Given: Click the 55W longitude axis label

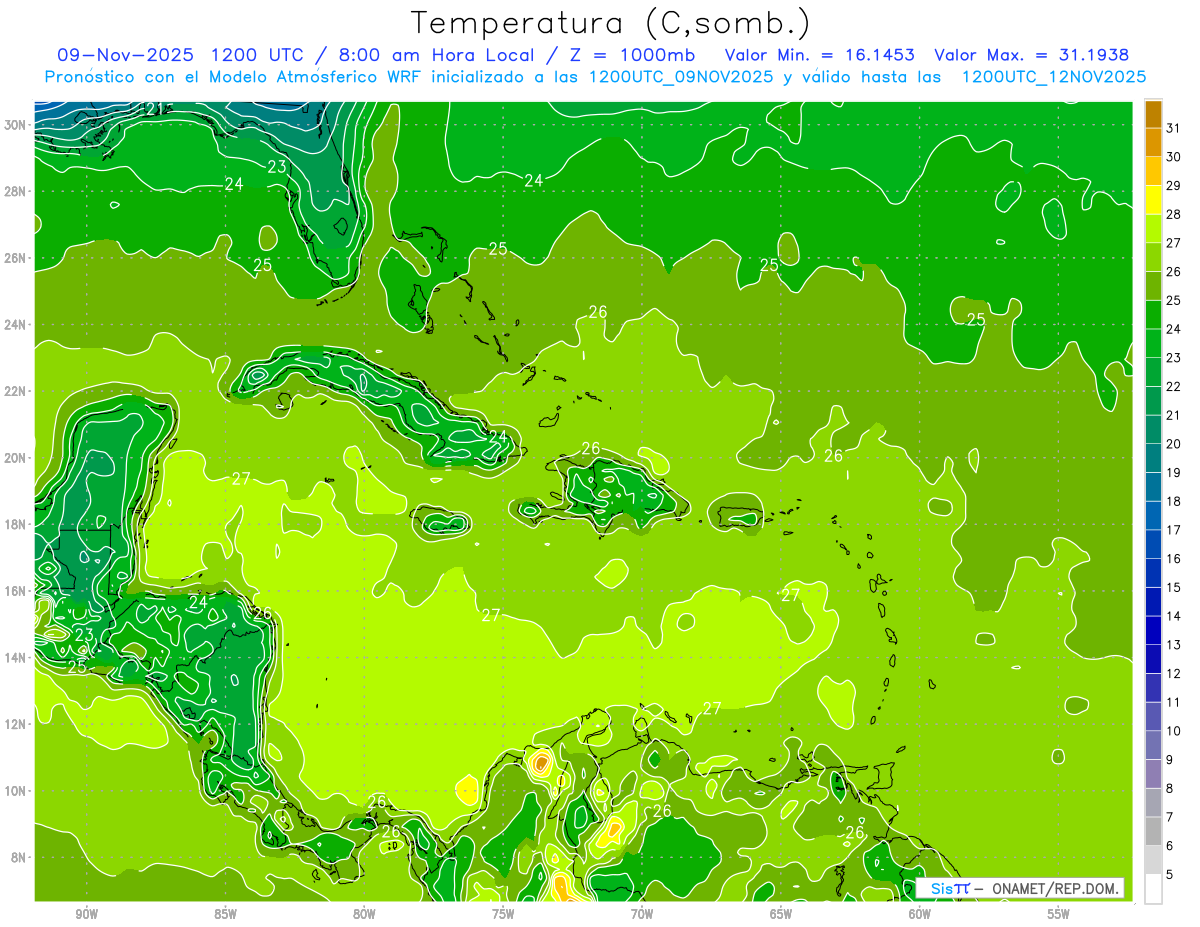Looking at the screenshot, I should tap(1059, 914).
